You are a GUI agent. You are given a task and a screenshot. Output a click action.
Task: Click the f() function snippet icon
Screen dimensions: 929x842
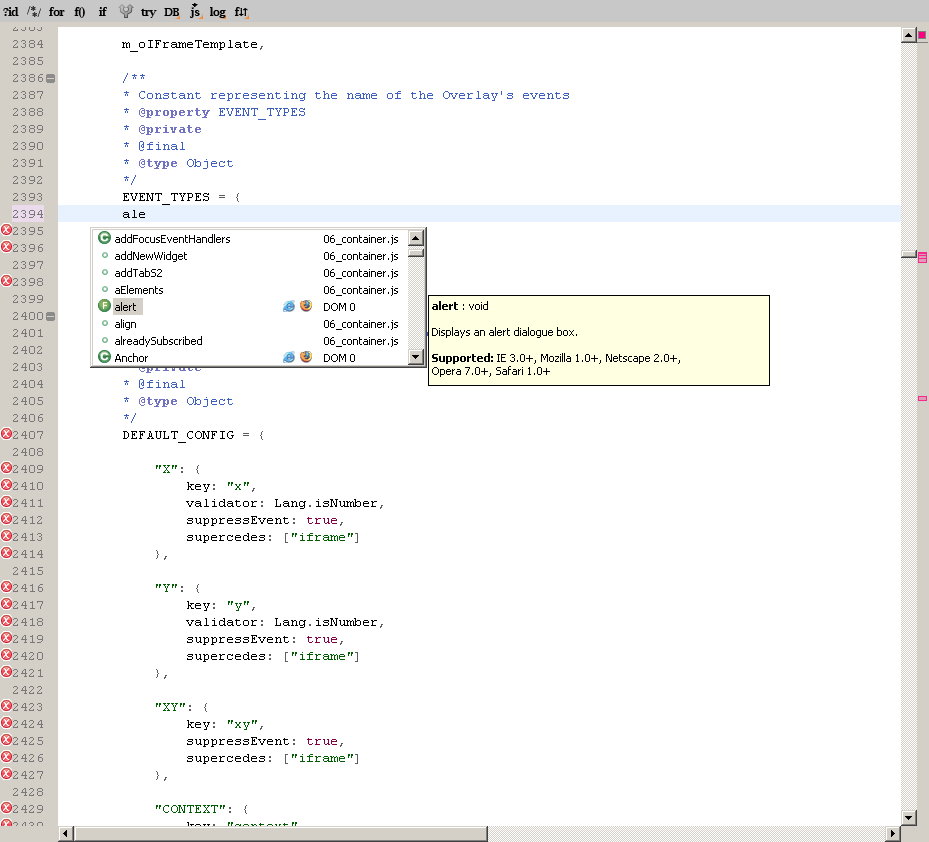[80, 12]
